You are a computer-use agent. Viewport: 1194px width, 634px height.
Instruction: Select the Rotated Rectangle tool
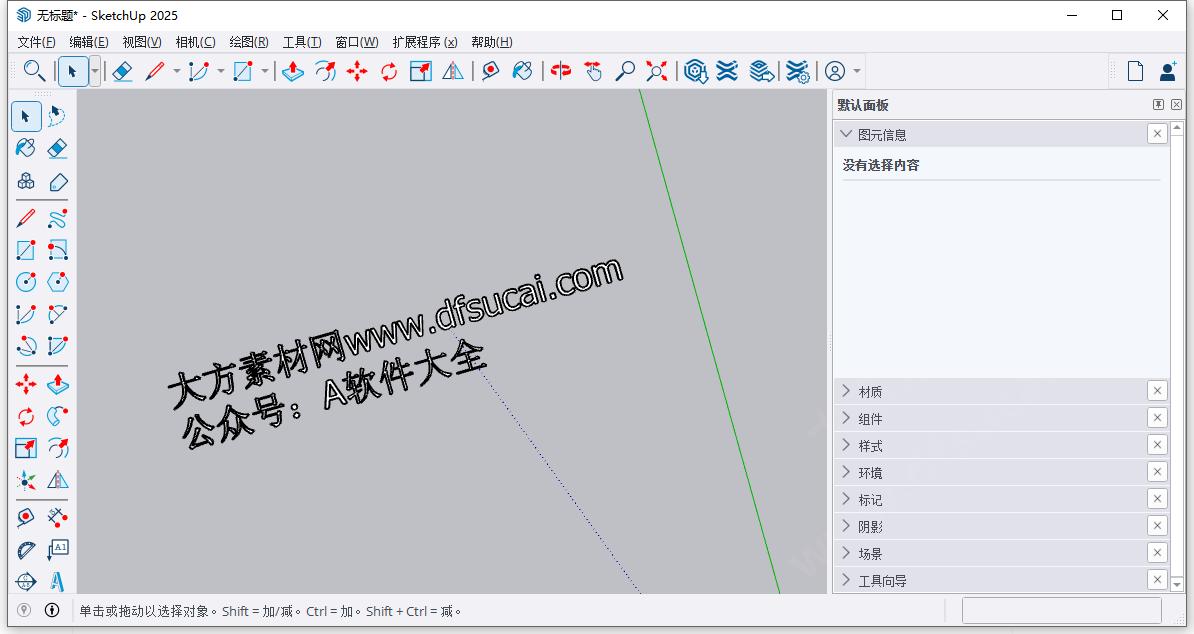58,250
